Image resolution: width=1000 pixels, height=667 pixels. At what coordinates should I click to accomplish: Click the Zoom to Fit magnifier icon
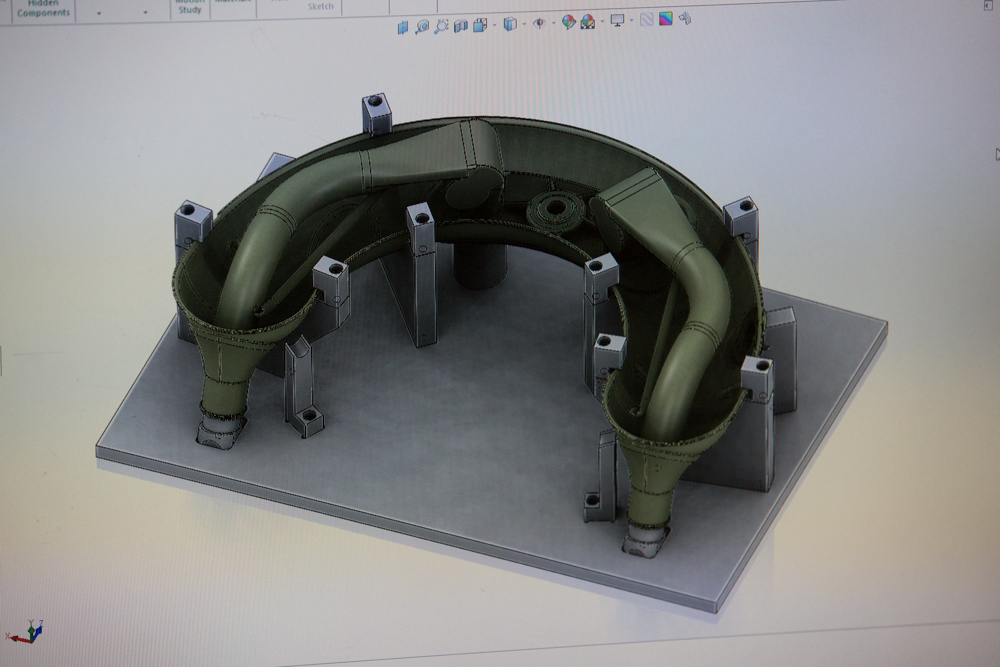pyautogui.click(x=422, y=27)
